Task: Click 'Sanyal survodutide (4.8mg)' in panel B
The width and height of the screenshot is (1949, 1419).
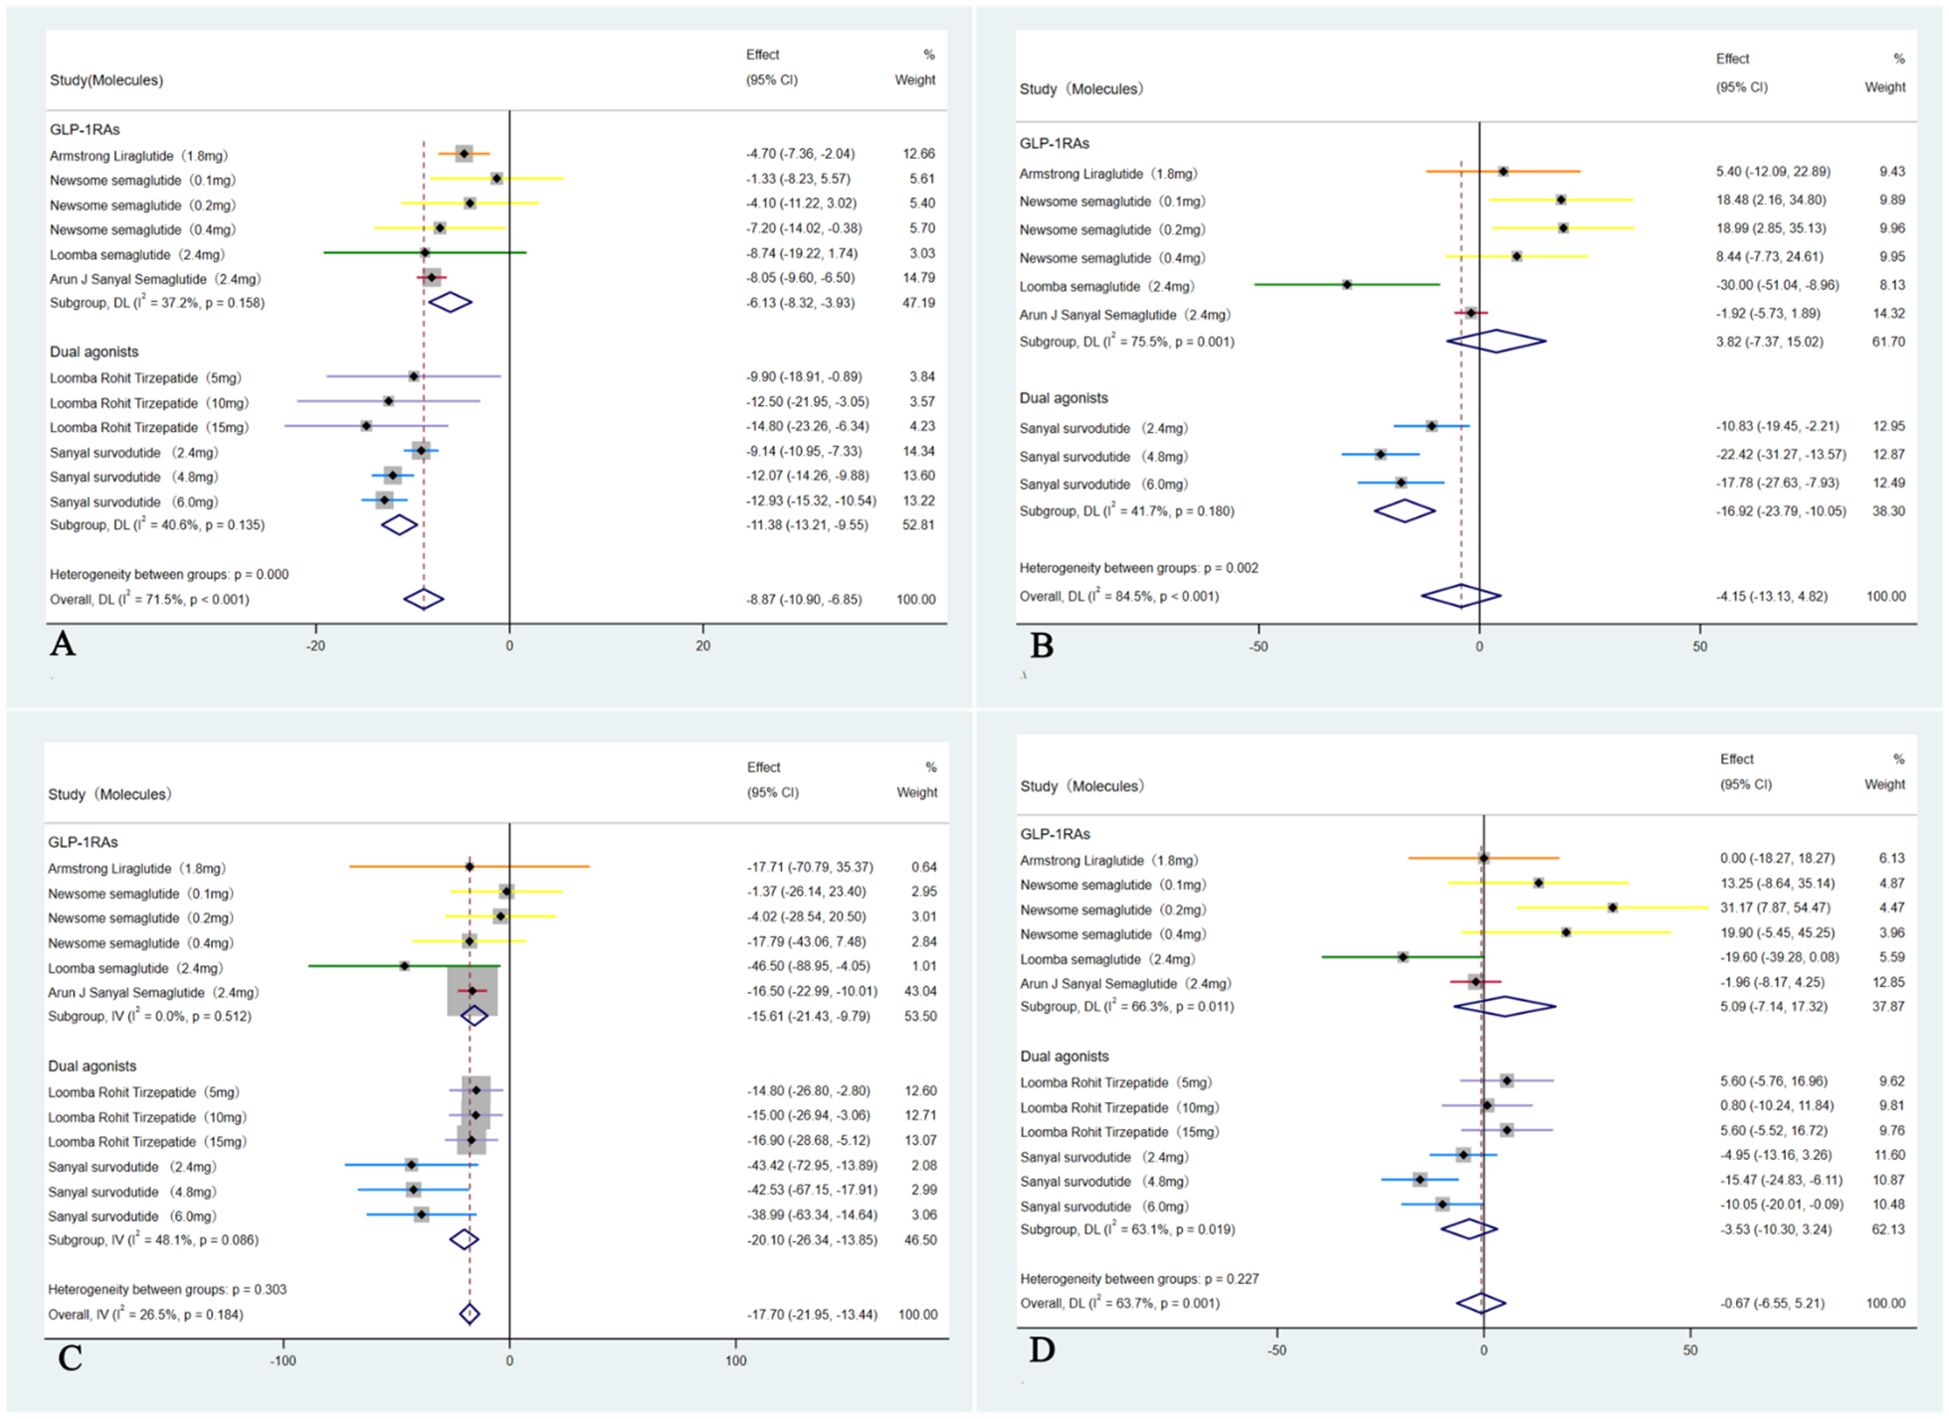Action: [1103, 456]
